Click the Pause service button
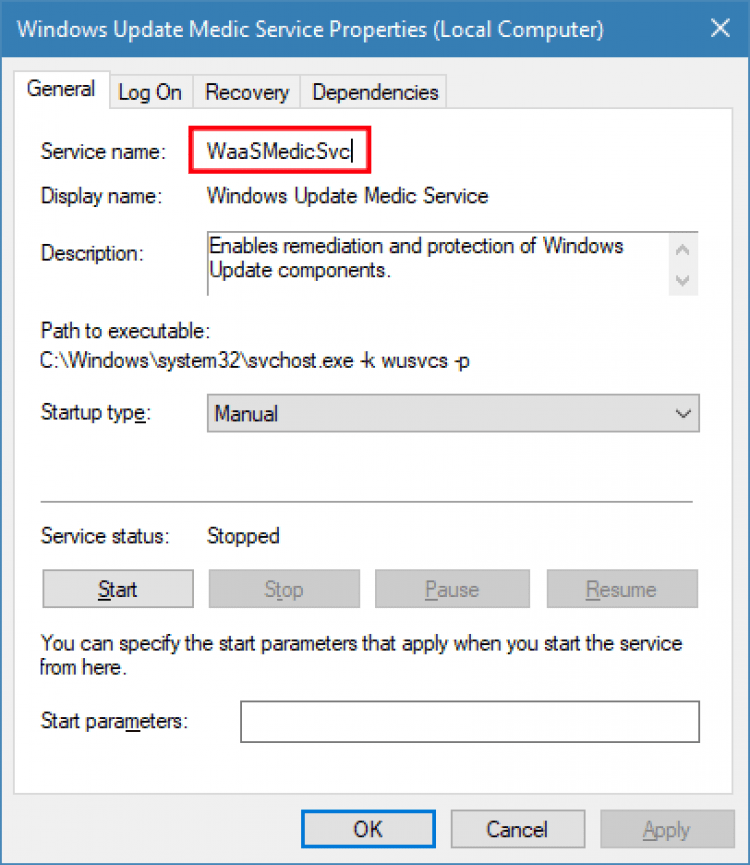This screenshot has height=865, width=750. [451, 589]
